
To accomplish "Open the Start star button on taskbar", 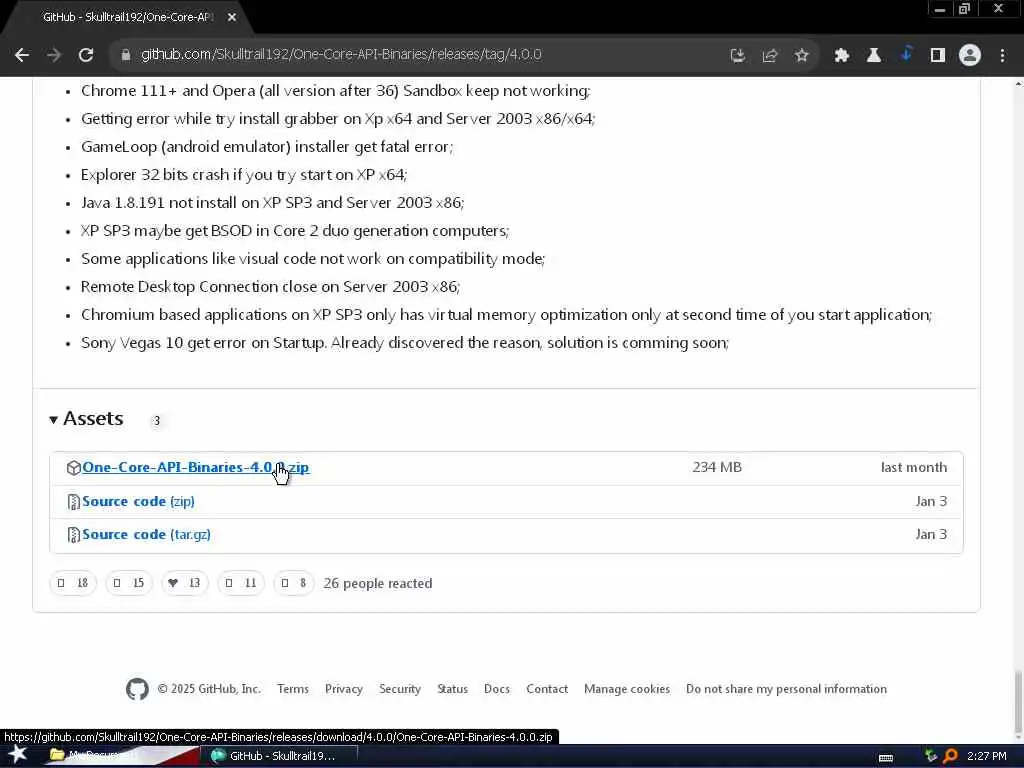I will (x=17, y=755).
